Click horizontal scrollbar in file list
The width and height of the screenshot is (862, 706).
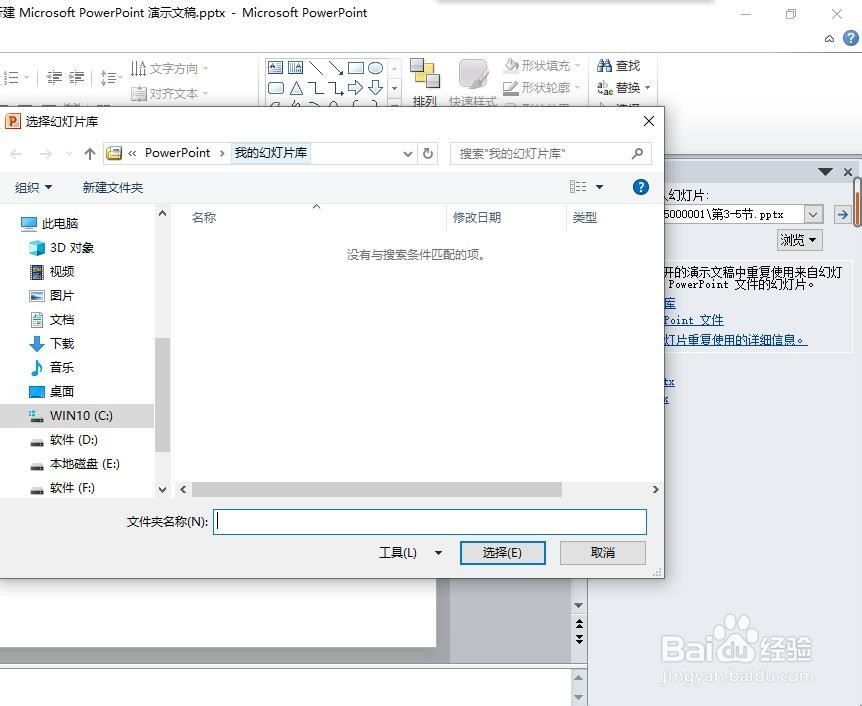377,489
